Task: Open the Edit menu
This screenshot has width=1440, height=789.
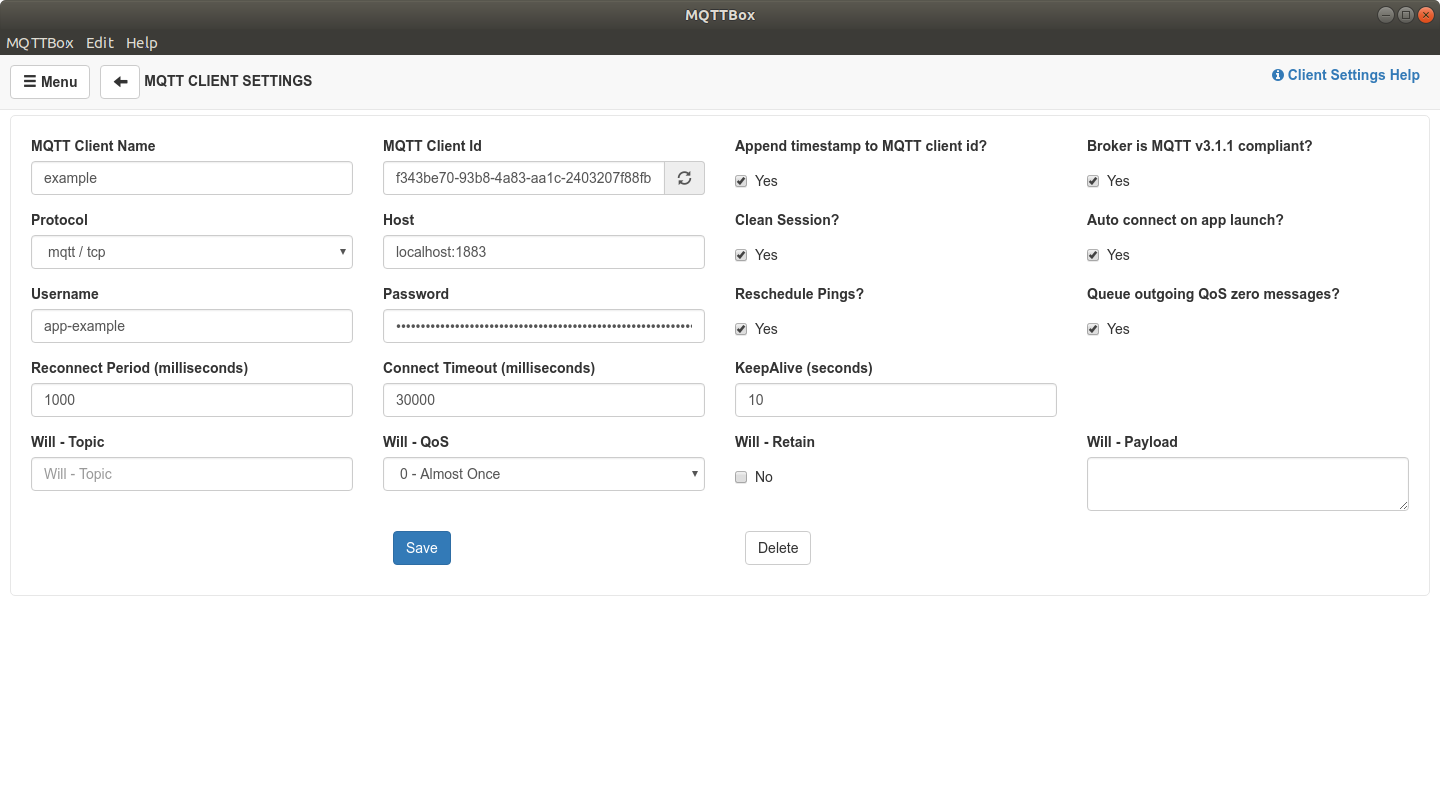Action: (x=99, y=43)
